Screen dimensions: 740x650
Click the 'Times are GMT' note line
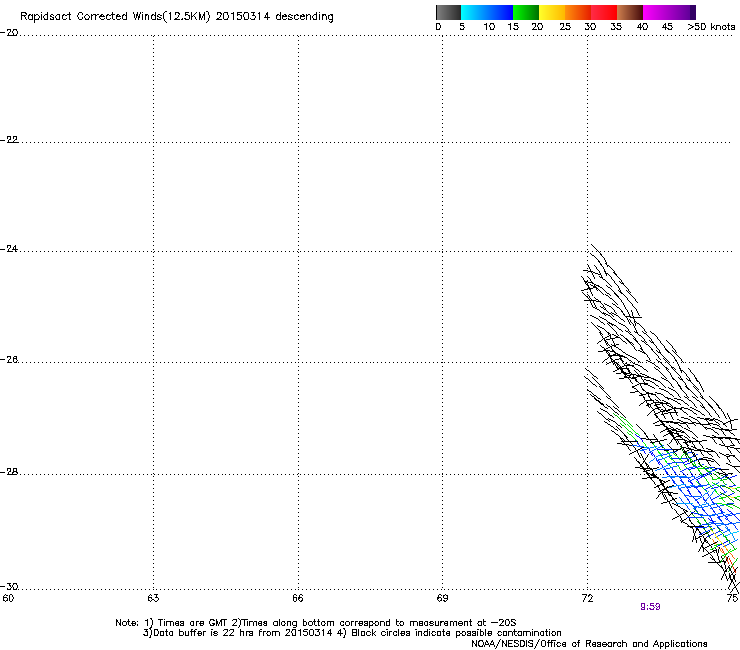(x=315, y=623)
